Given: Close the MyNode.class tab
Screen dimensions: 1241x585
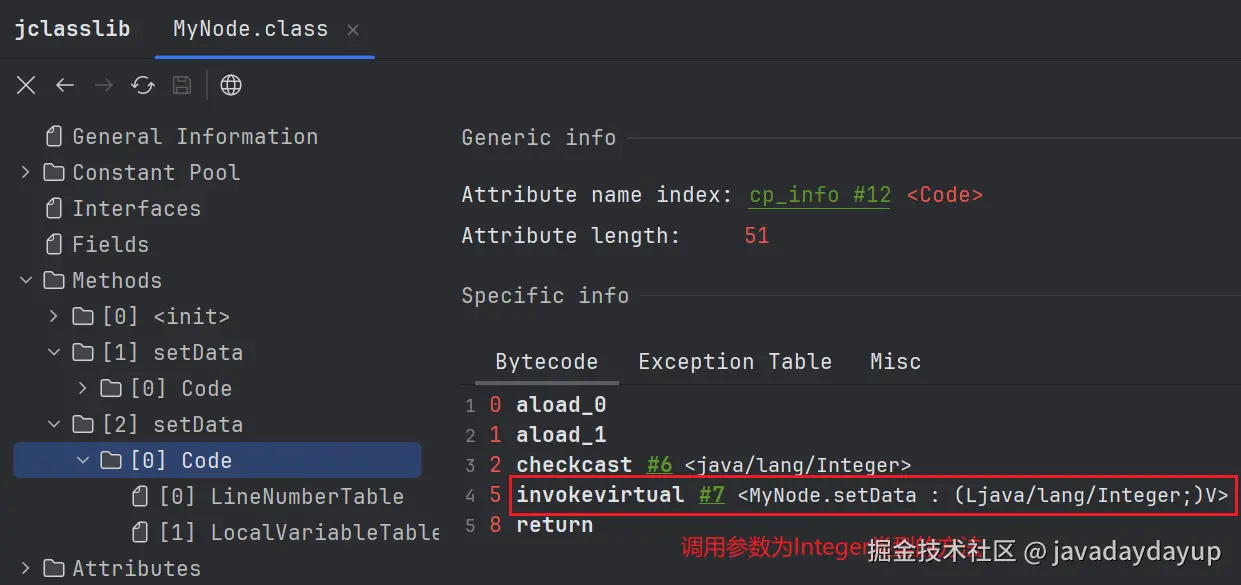Looking at the screenshot, I should [x=353, y=30].
